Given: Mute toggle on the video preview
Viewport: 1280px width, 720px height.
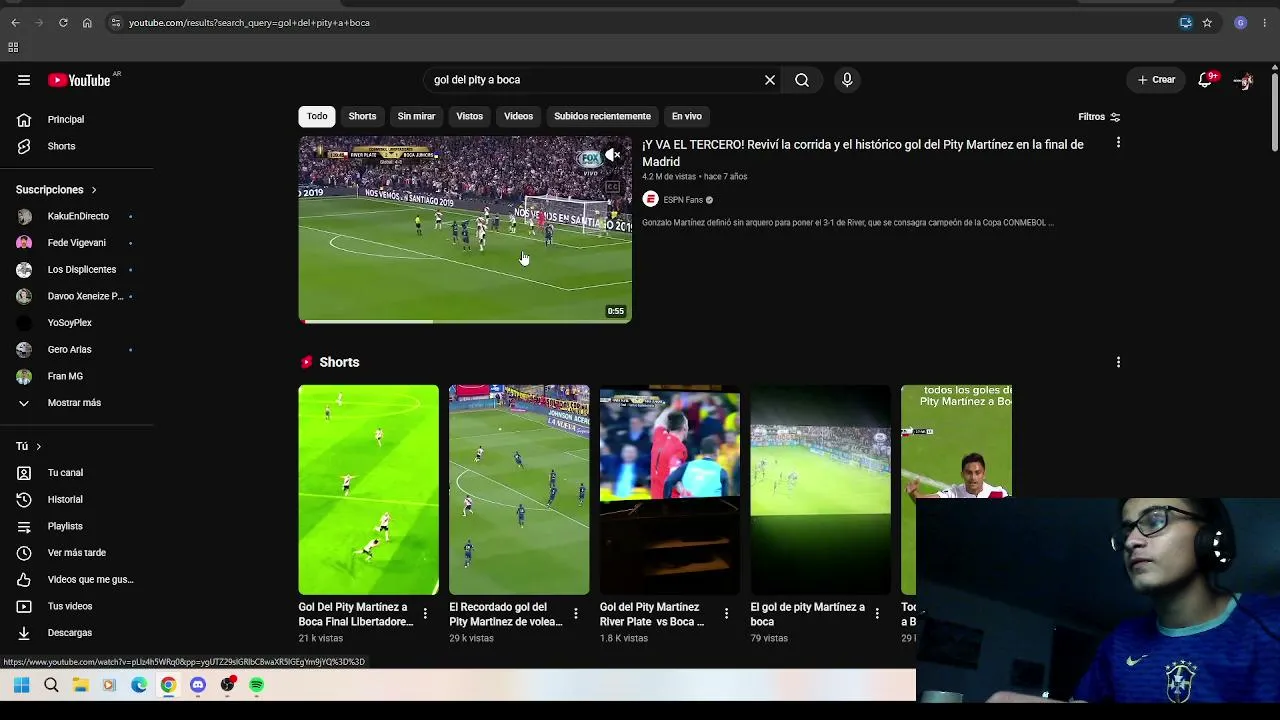Looking at the screenshot, I should click(613, 155).
